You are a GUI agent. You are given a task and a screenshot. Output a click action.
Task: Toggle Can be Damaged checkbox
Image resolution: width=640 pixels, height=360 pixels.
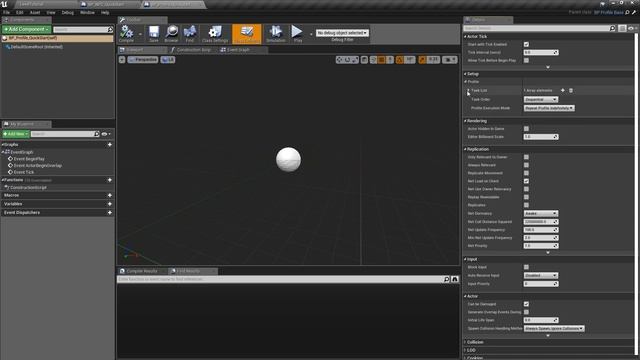click(x=526, y=304)
